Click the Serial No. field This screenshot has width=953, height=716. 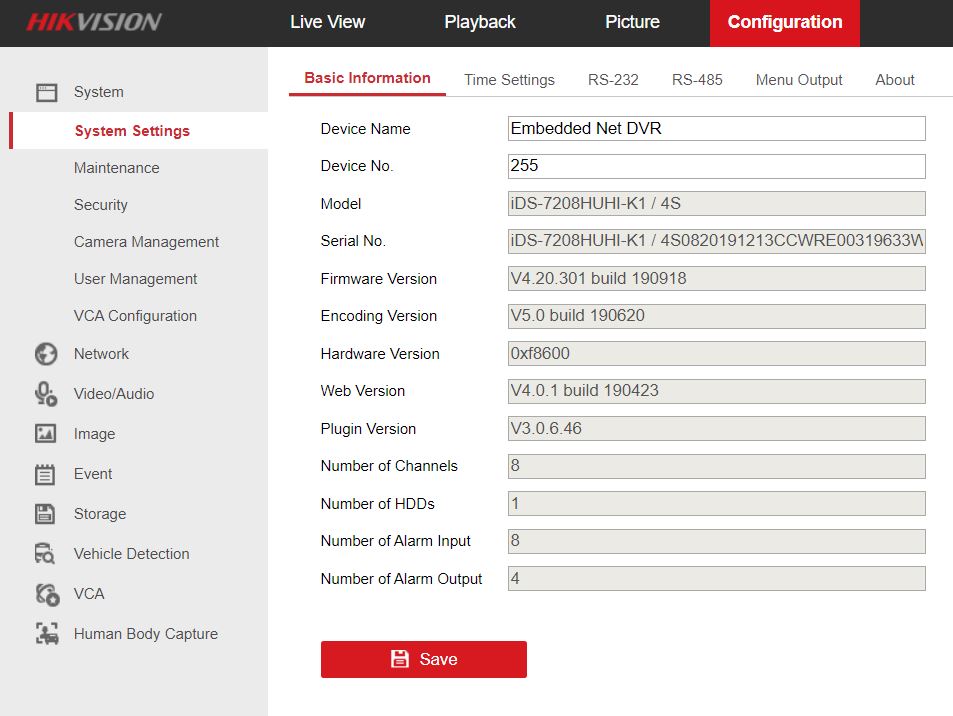[717, 241]
